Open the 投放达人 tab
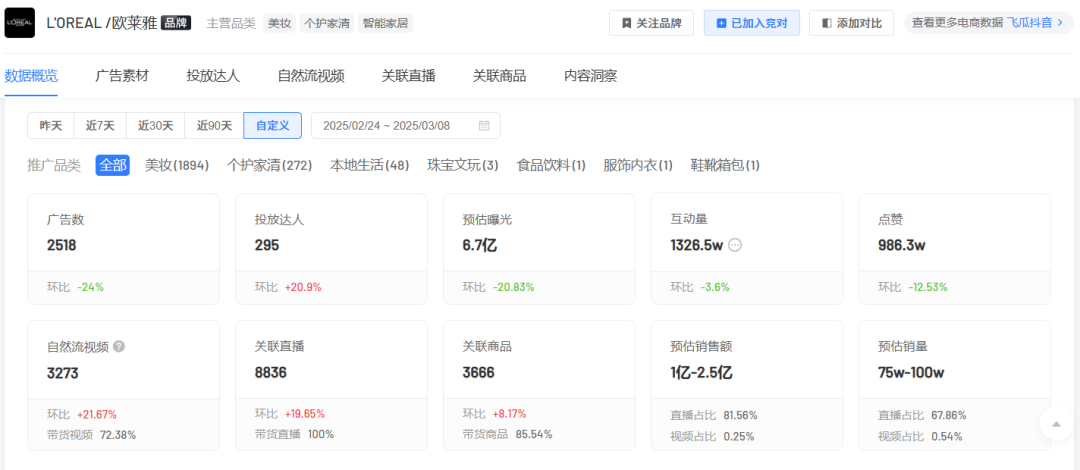Image resolution: width=1080 pixels, height=470 pixels. coord(213,76)
